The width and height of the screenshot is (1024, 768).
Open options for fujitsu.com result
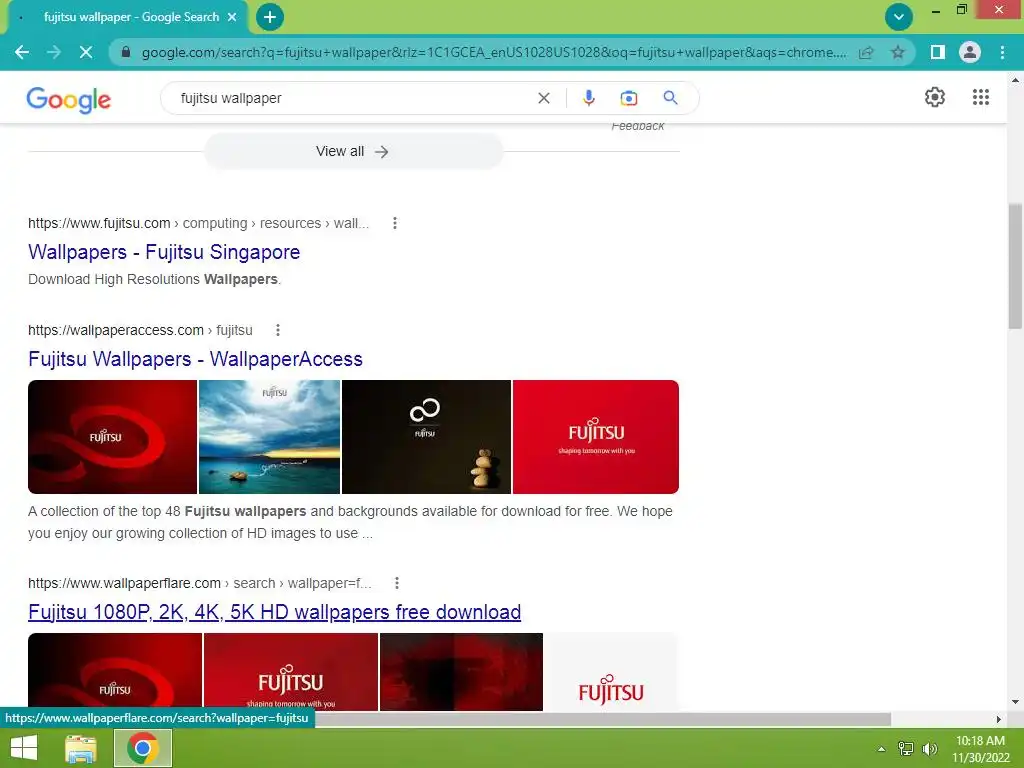[394, 223]
